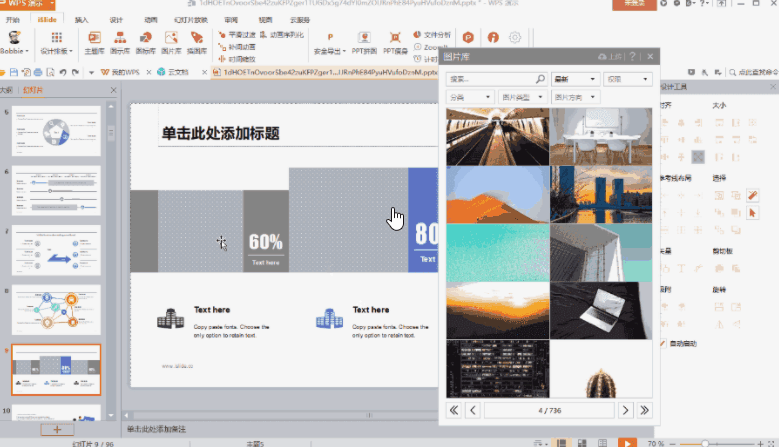Switch to the 设计 ribbon tab
The width and height of the screenshot is (779, 447).
116,20
